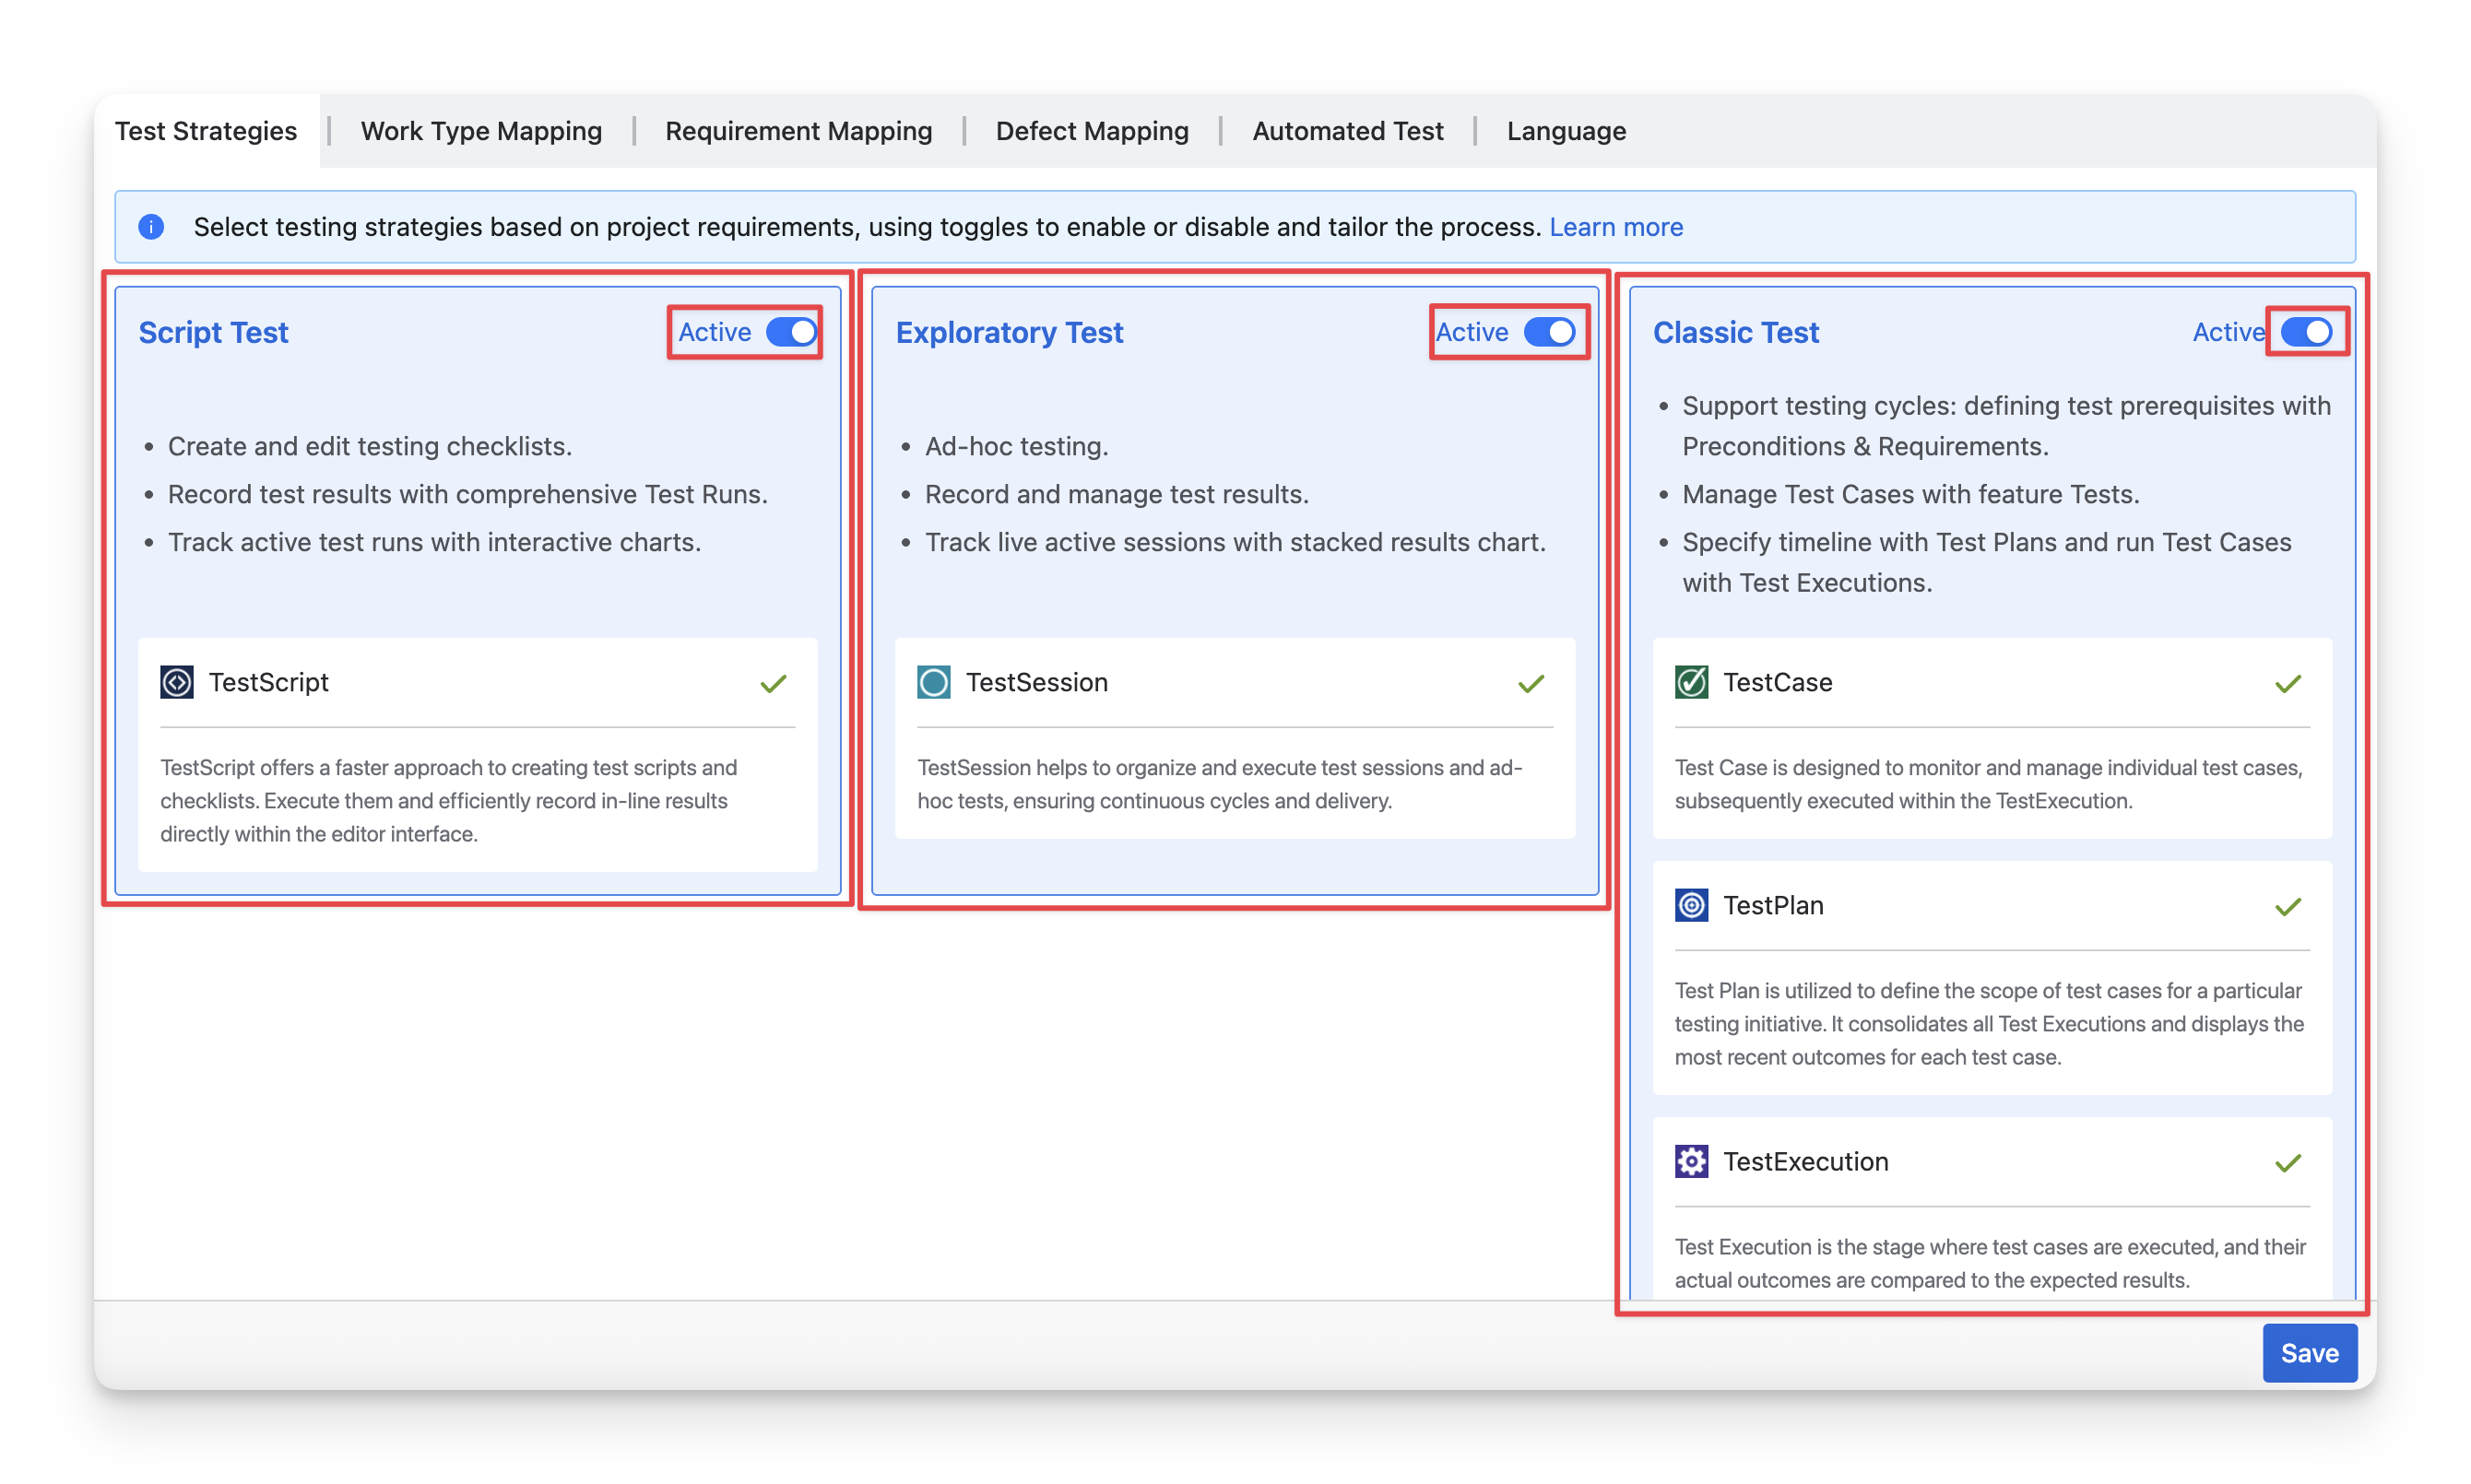Click green checkmark beside TestPlan
This screenshot has height=1484, width=2471.
(2288, 907)
